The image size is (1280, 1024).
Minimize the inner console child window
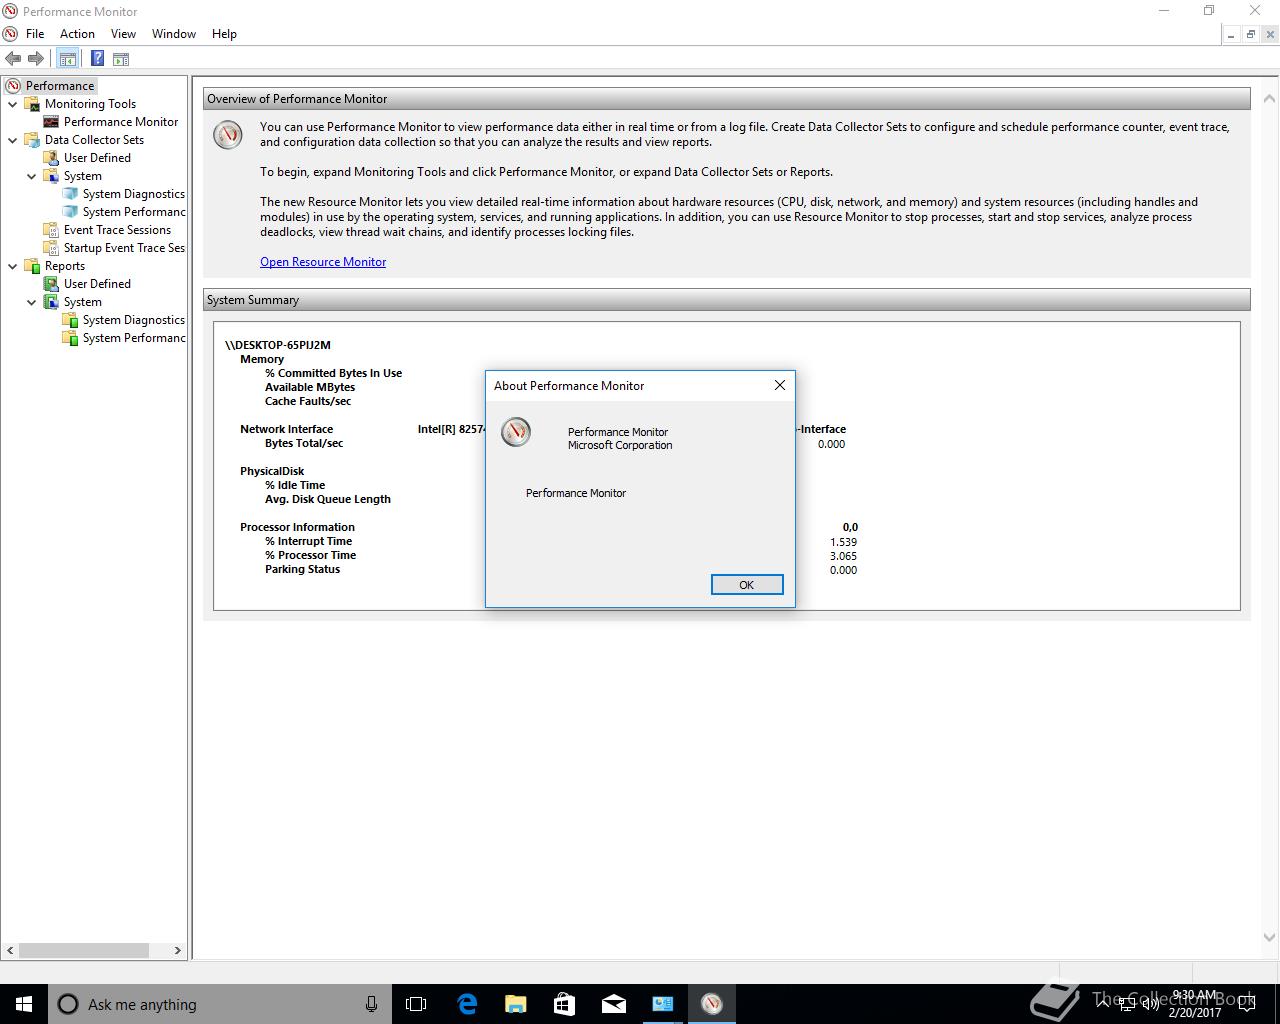tap(1232, 34)
